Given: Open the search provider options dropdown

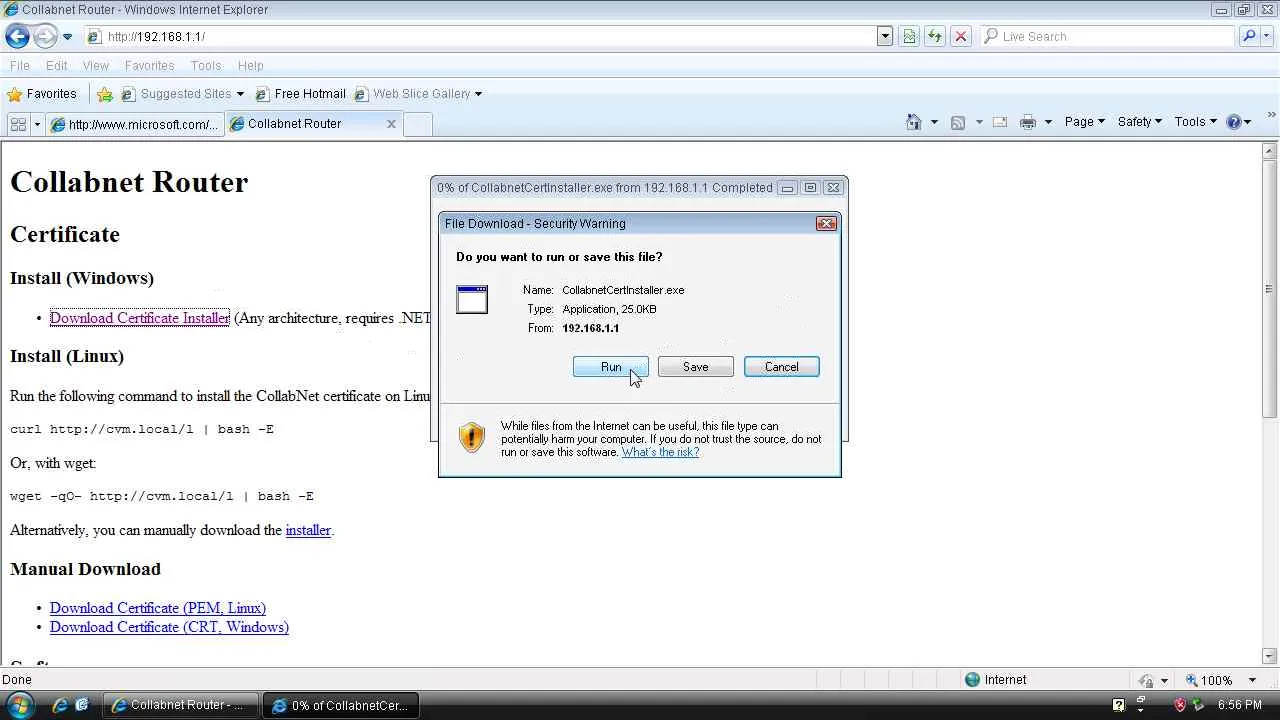Looking at the screenshot, I should (1267, 37).
